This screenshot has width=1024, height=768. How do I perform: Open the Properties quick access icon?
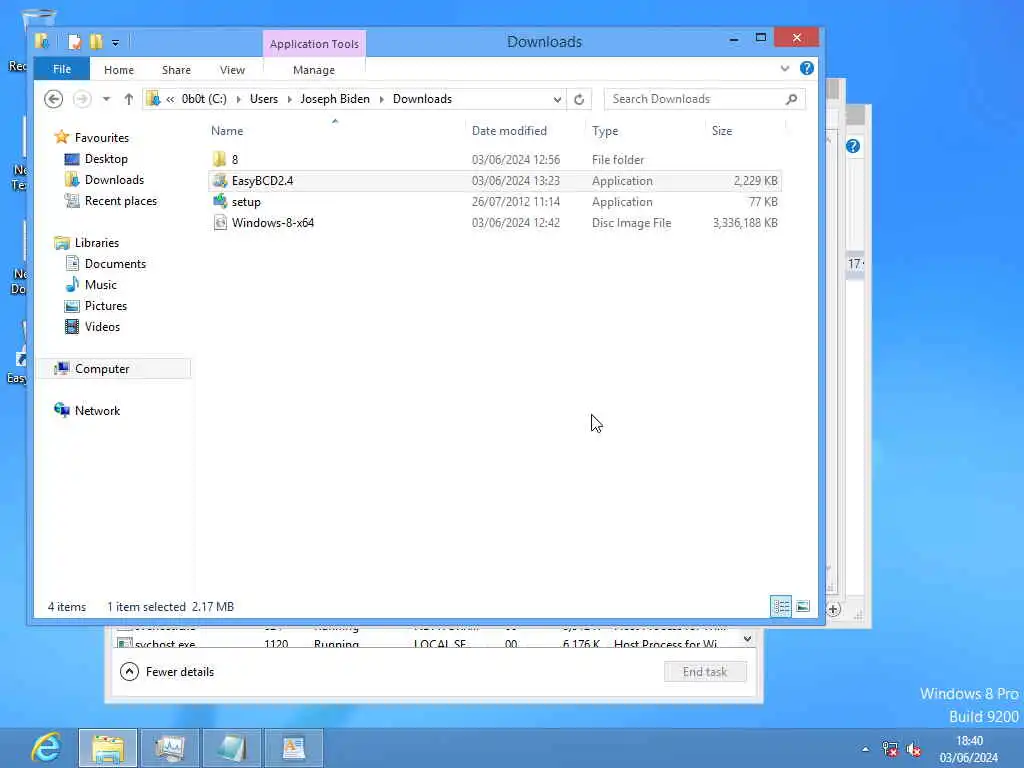click(x=75, y=42)
